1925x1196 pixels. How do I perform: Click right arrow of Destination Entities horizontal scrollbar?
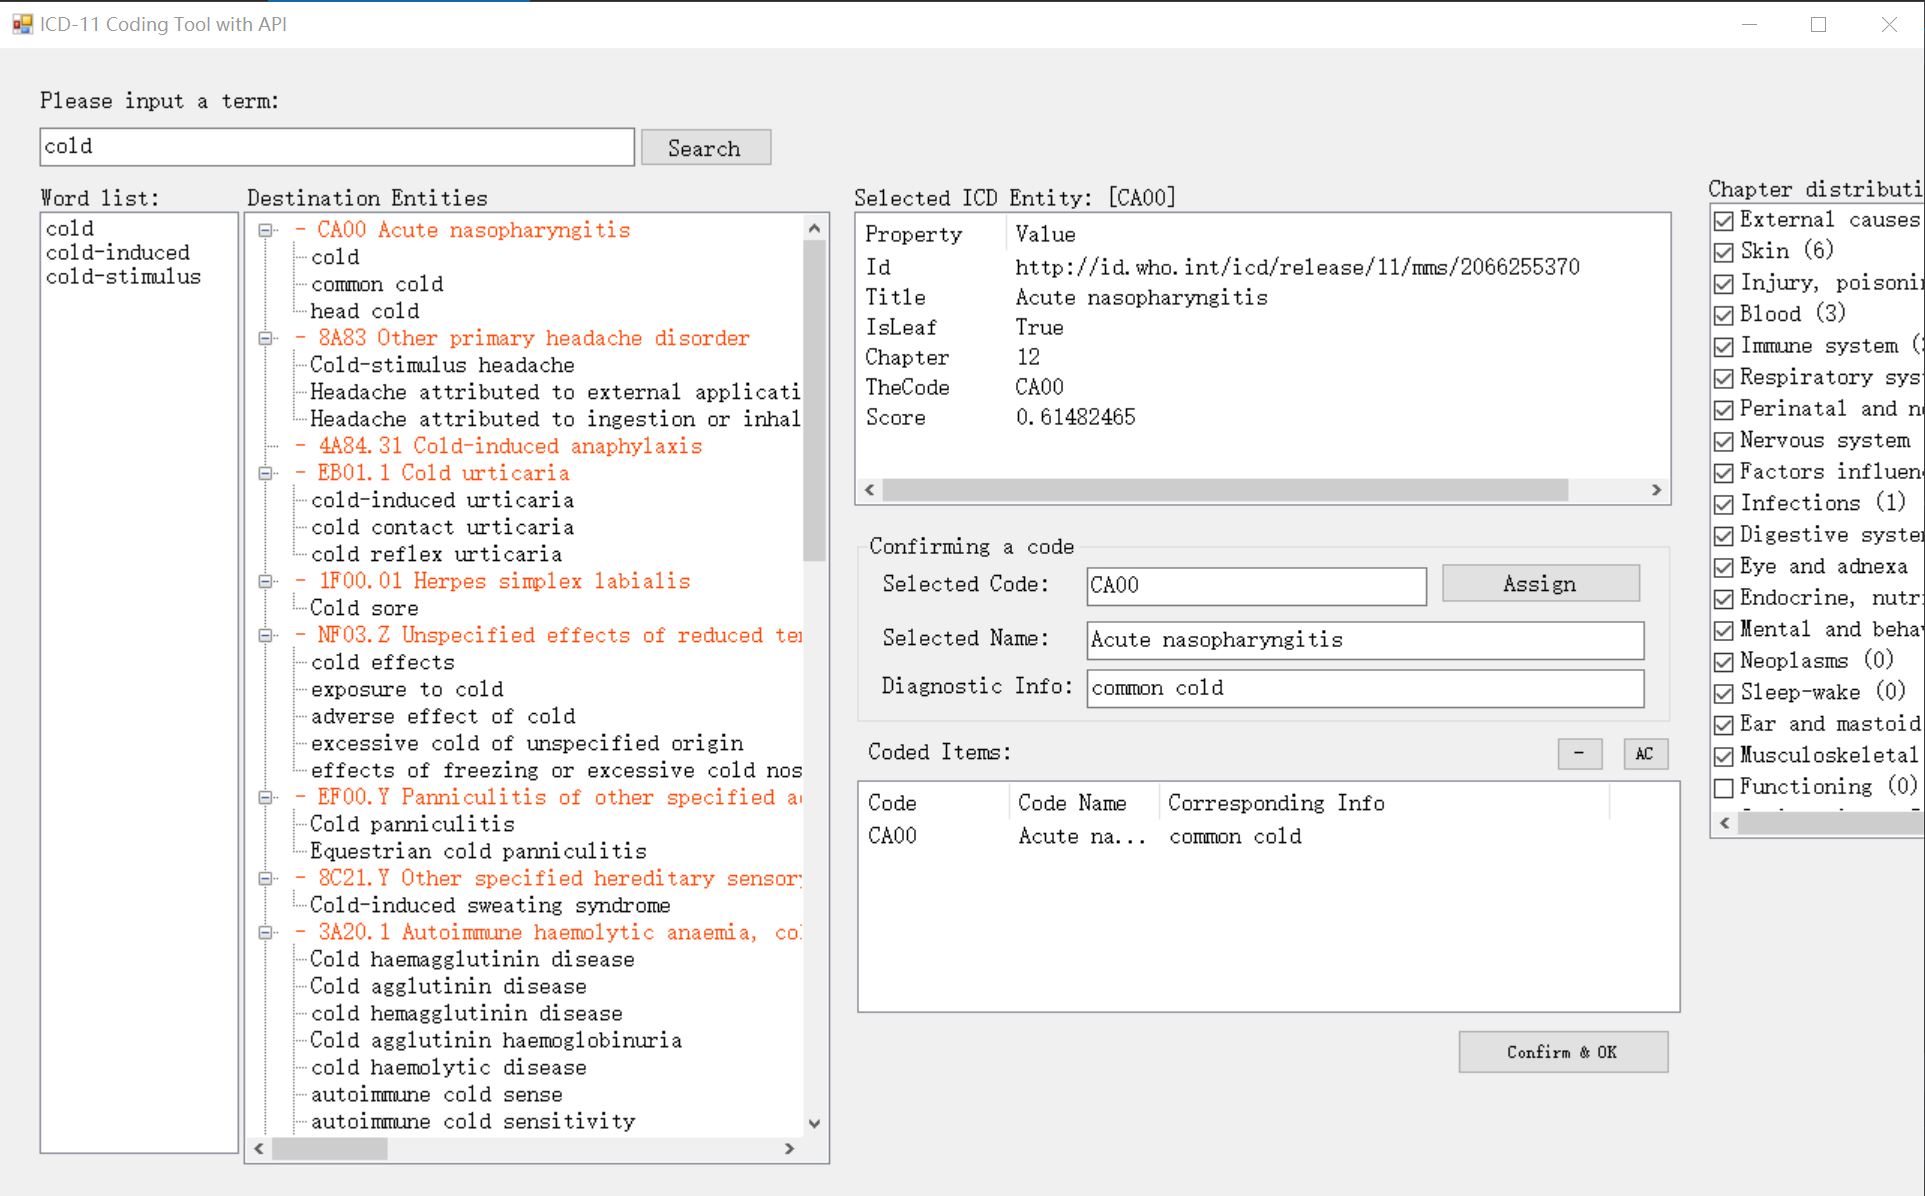(x=790, y=1149)
